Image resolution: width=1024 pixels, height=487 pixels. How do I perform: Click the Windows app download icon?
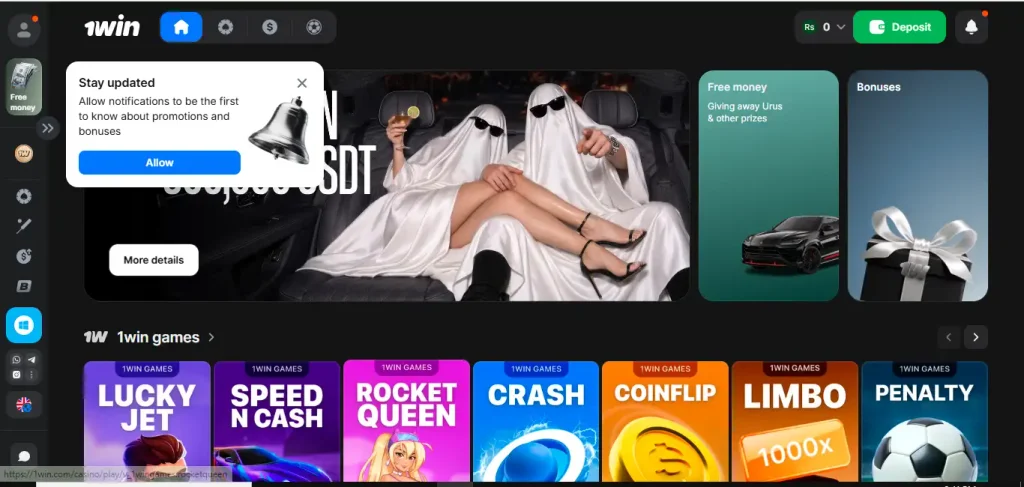pyautogui.click(x=24, y=325)
